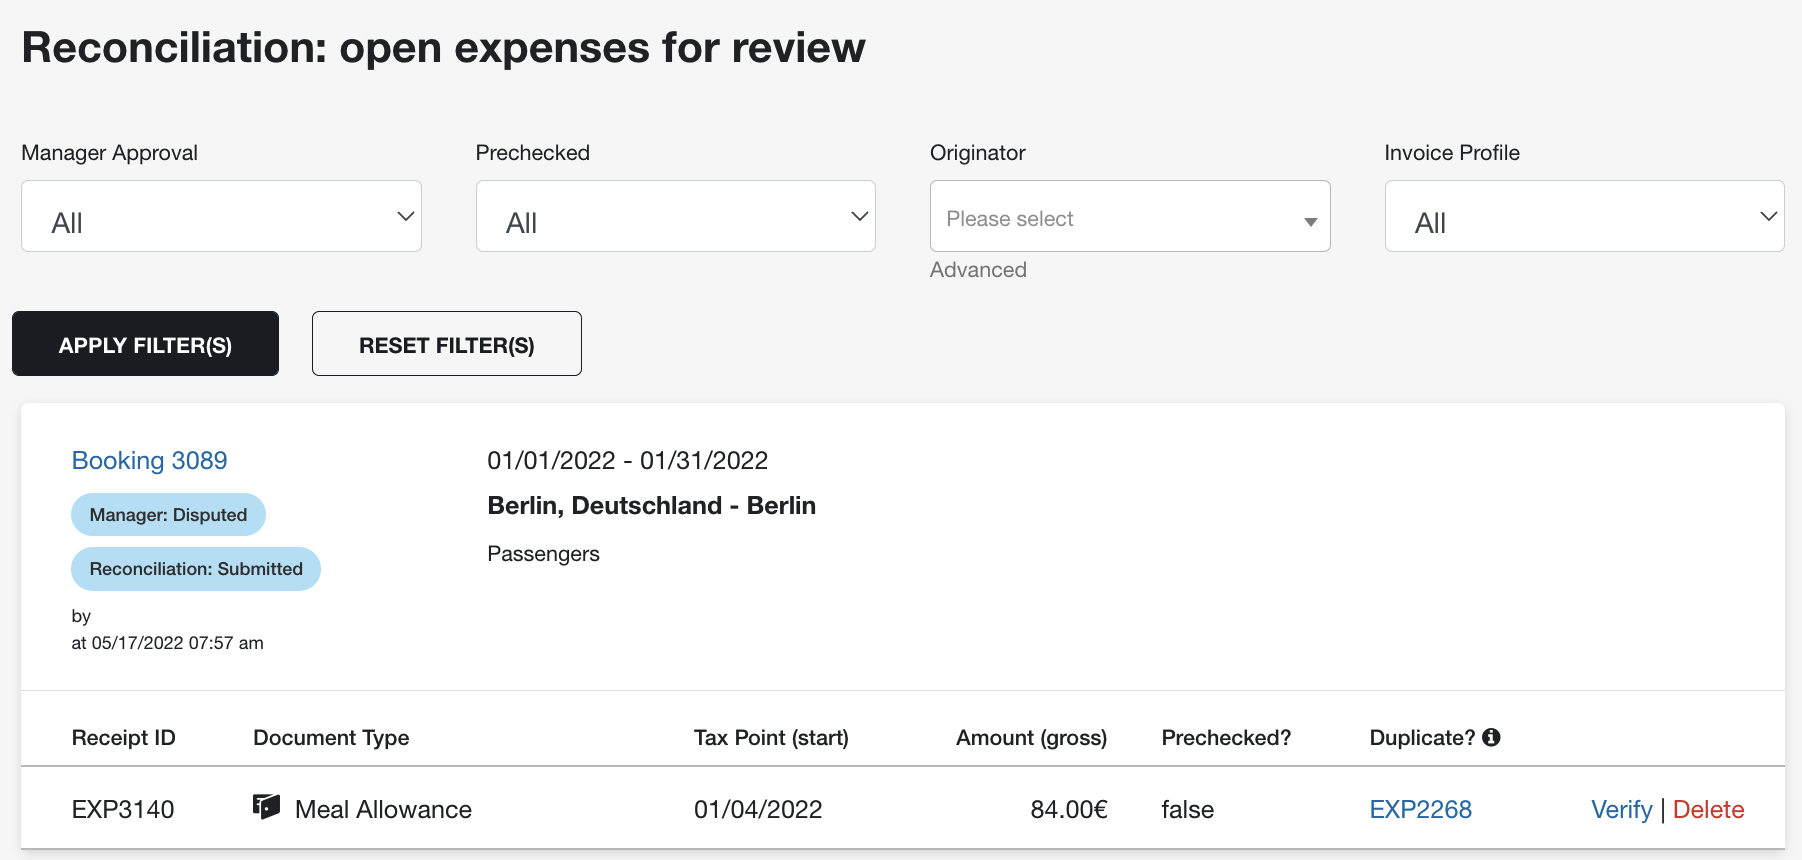Verify expense EXP3140

(1621, 809)
